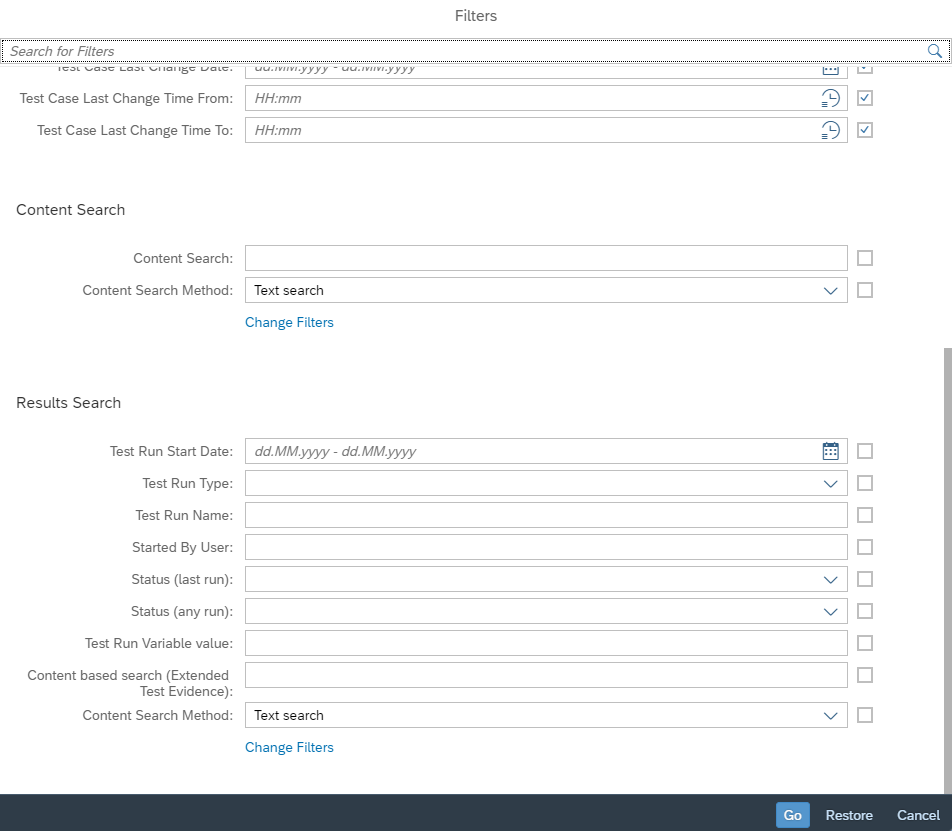Image resolution: width=952 pixels, height=831 pixels.
Task: Cancel the Filters dialog
Action: point(918,815)
